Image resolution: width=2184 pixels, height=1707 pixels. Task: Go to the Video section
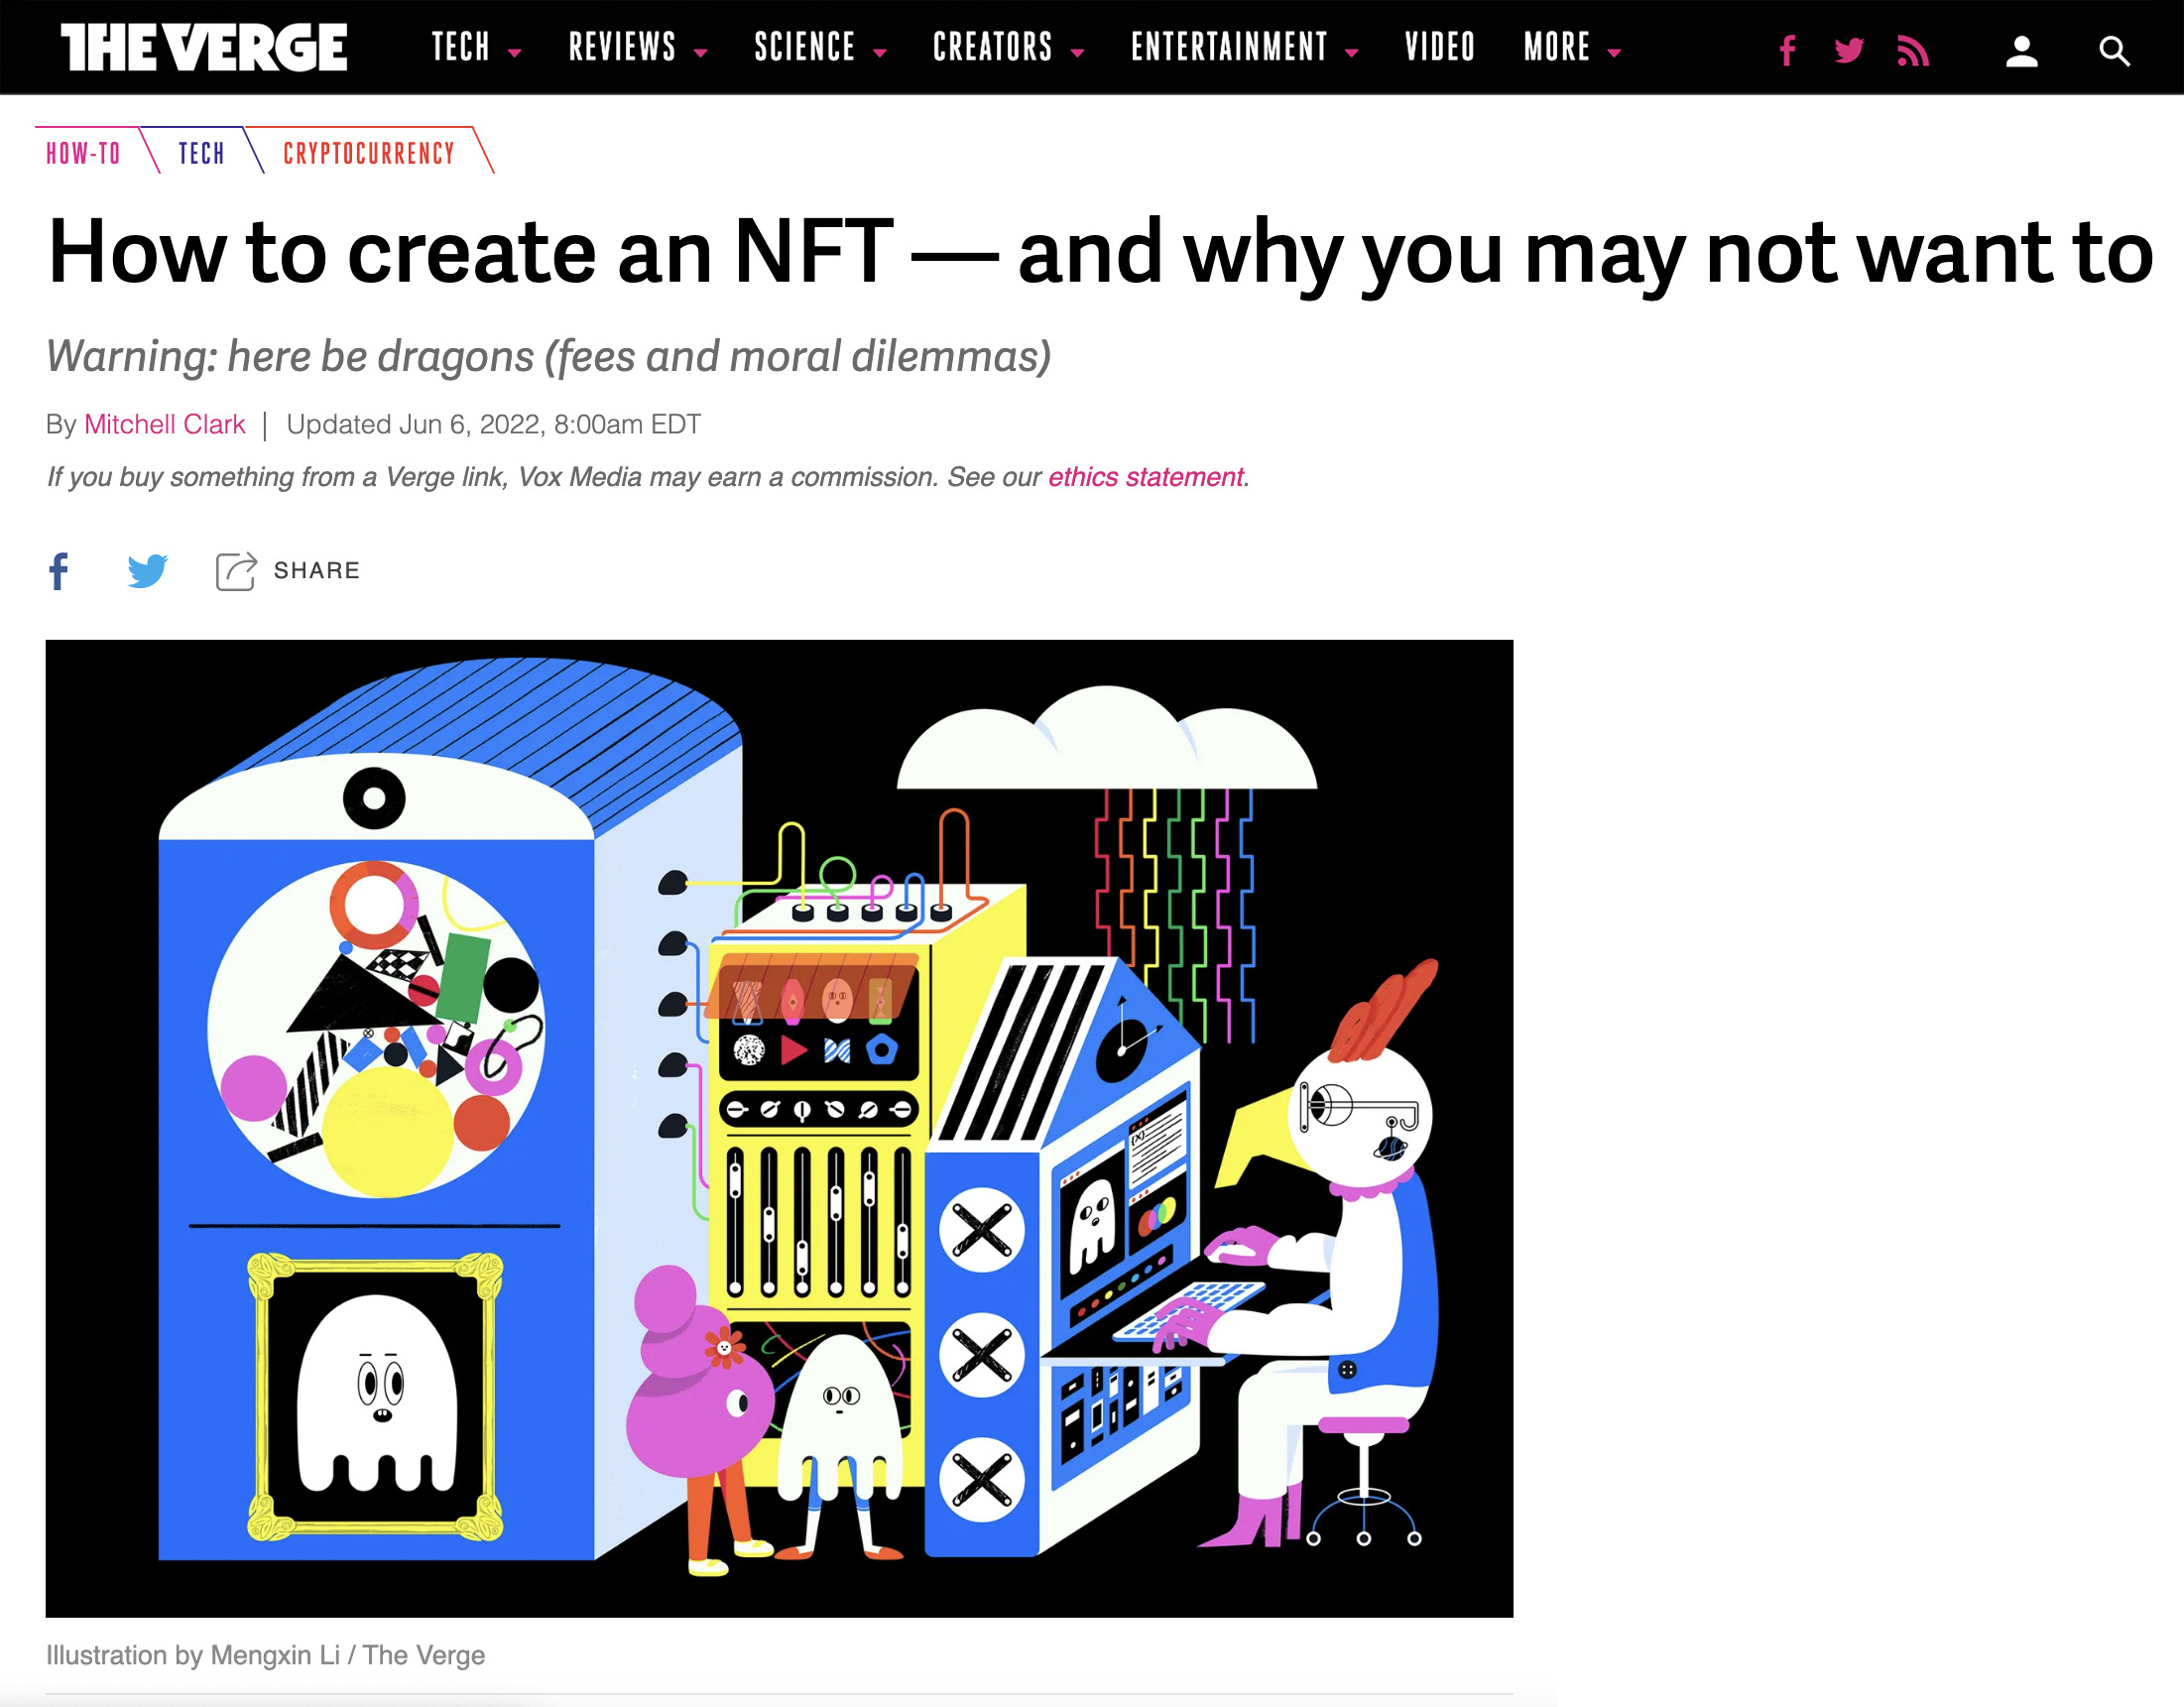[x=1439, y=47]
